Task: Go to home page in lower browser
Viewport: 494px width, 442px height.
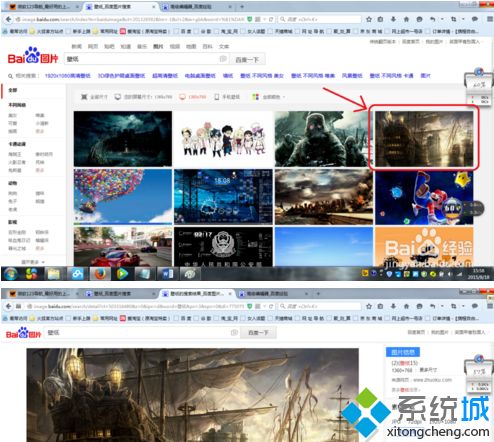Action: [406, 306]
